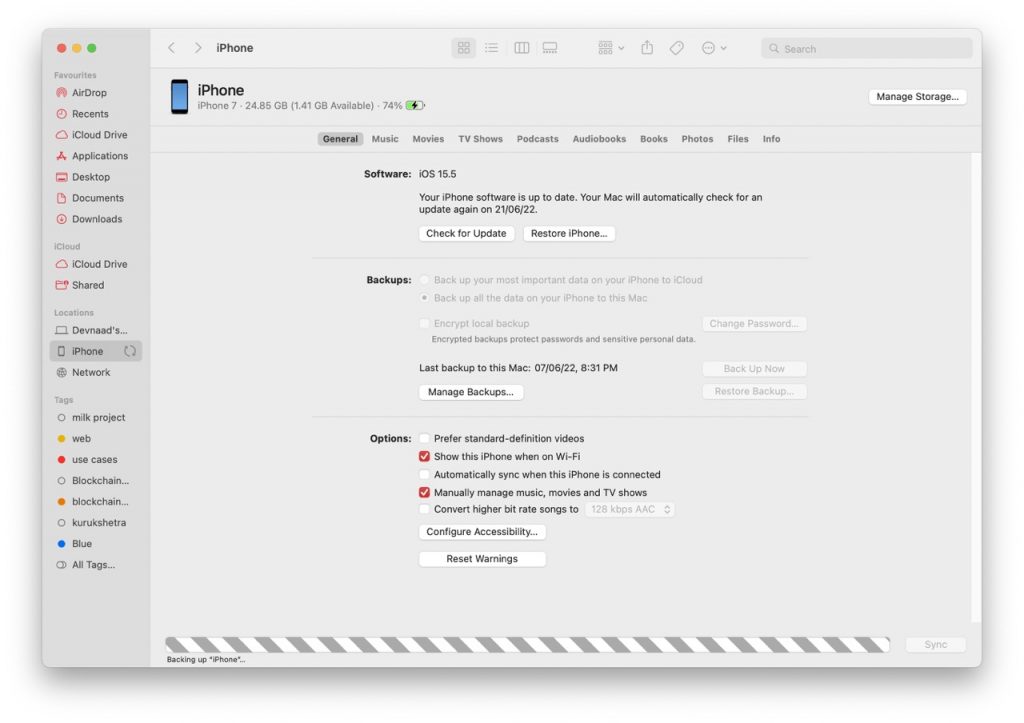
Task: Open the group-by options dropdown
Action: 611,48
